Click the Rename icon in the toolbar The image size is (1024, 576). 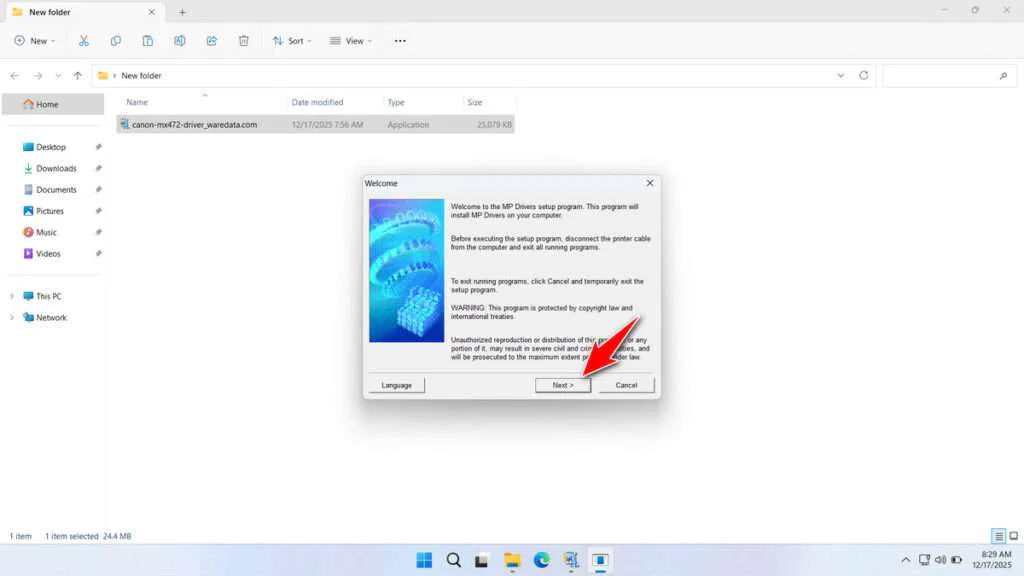point(180,40)
